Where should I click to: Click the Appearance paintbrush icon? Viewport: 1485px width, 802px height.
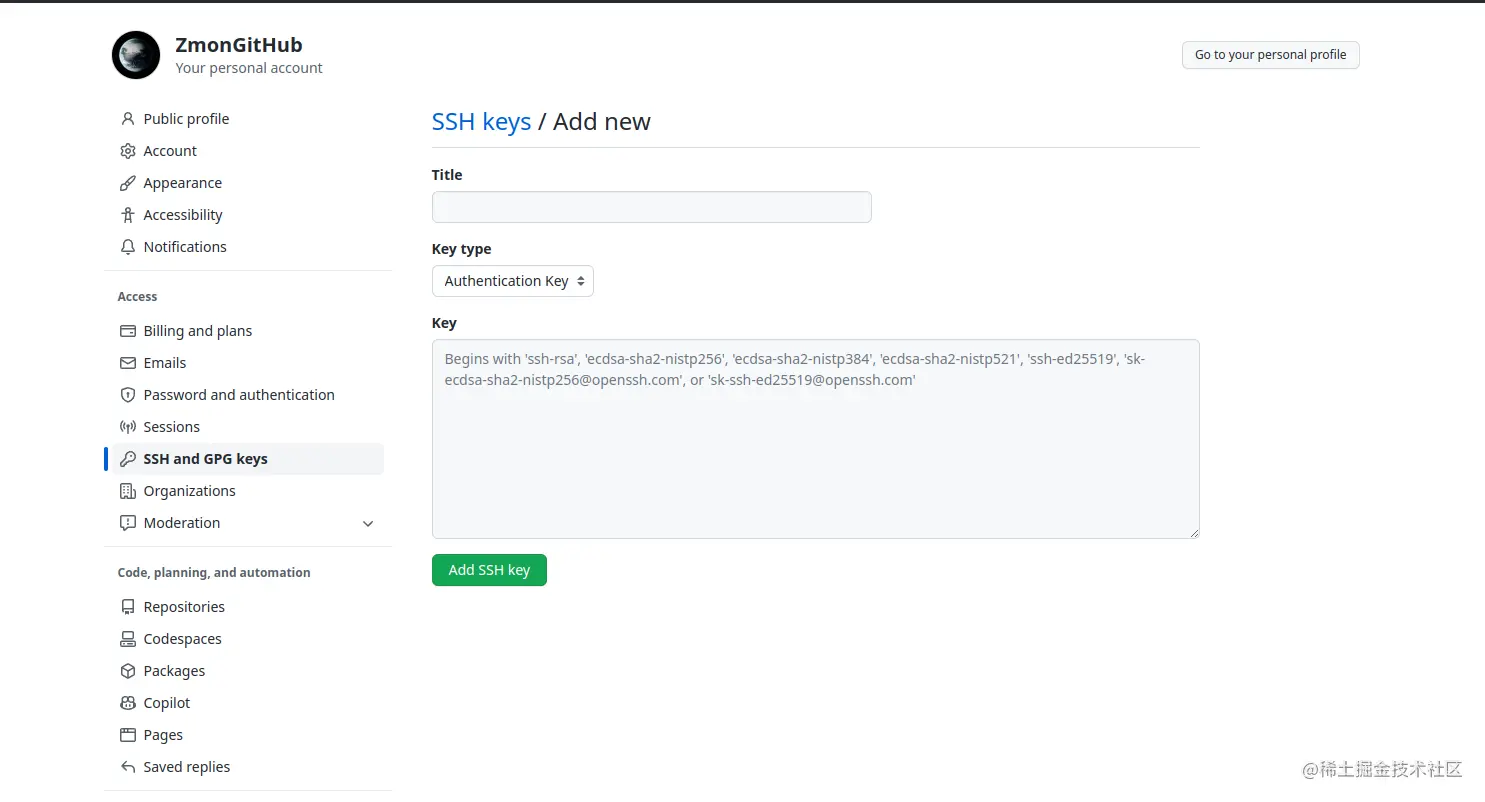pyautogui.click(x=128, y=183)
